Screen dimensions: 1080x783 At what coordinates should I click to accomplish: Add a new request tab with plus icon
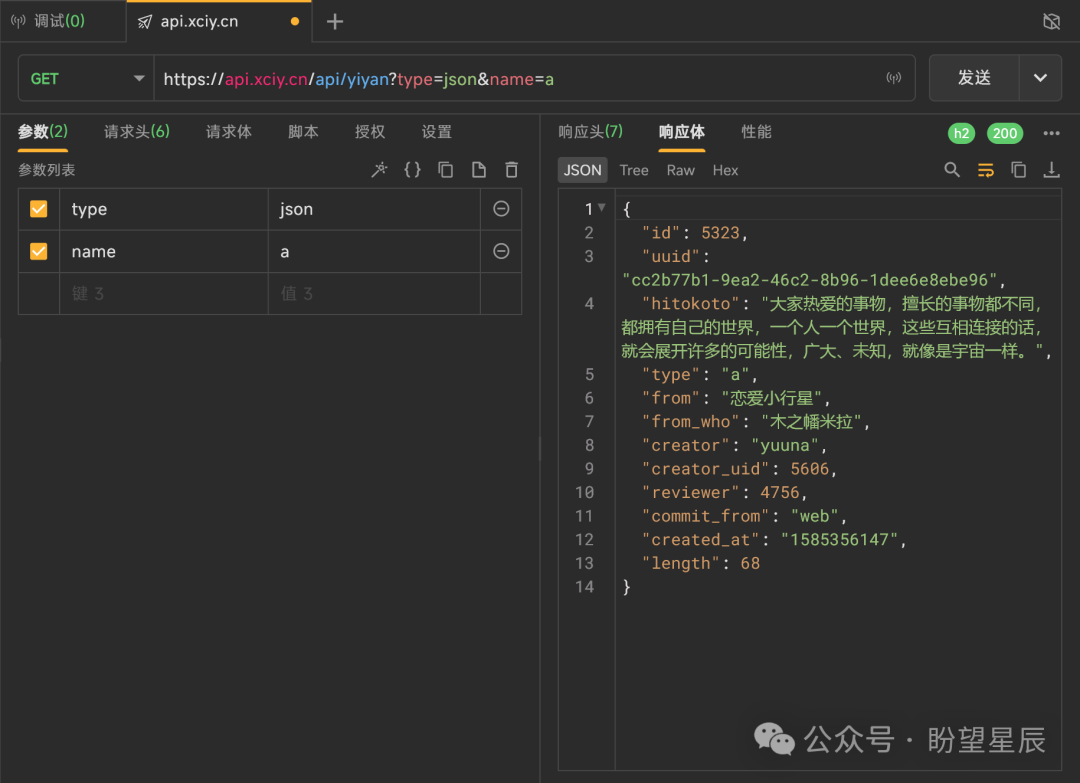(335, 22)
